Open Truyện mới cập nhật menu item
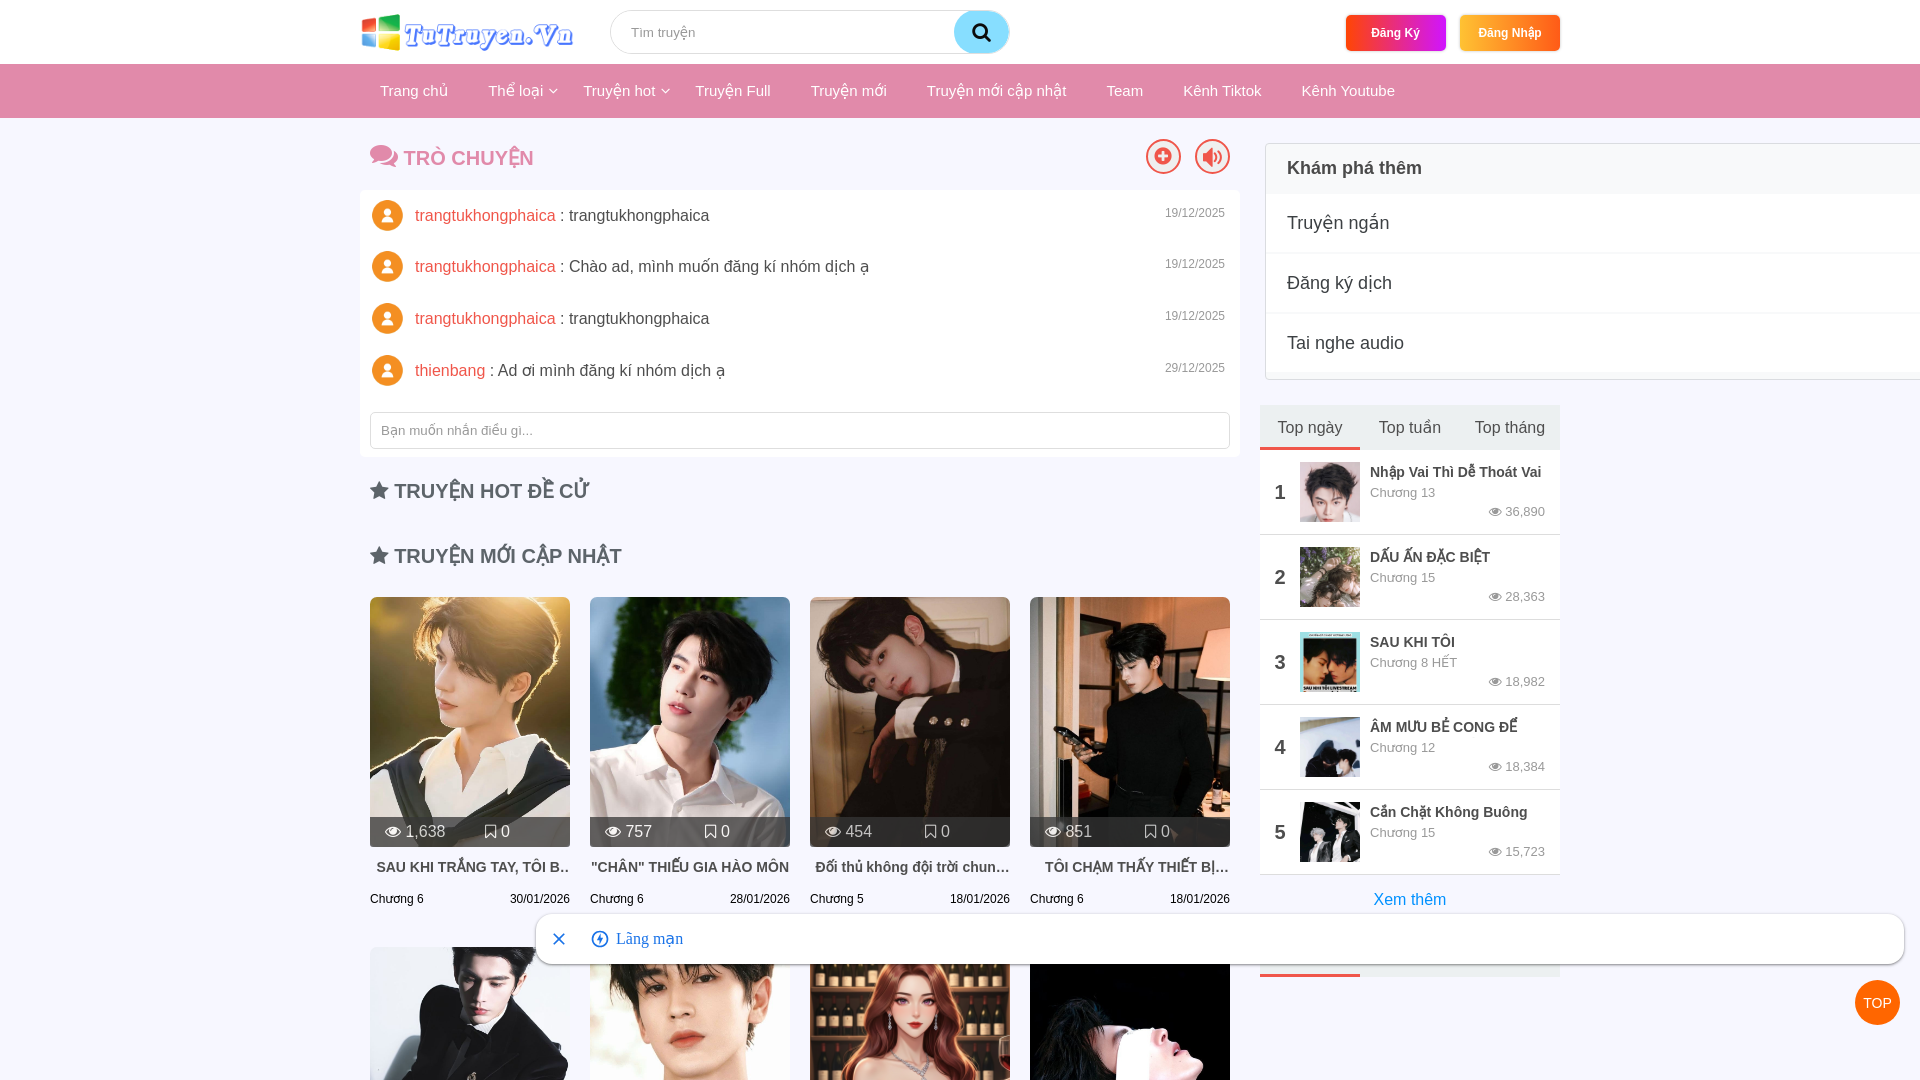This screenshot has width=1920, height=1080. [x=996, y=91]
